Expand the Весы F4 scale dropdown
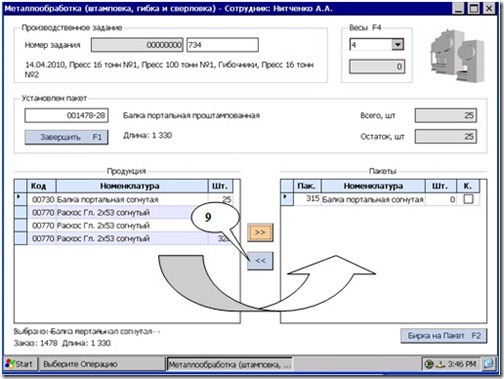The width and height of the screenshot is (504, 379). 397,44
